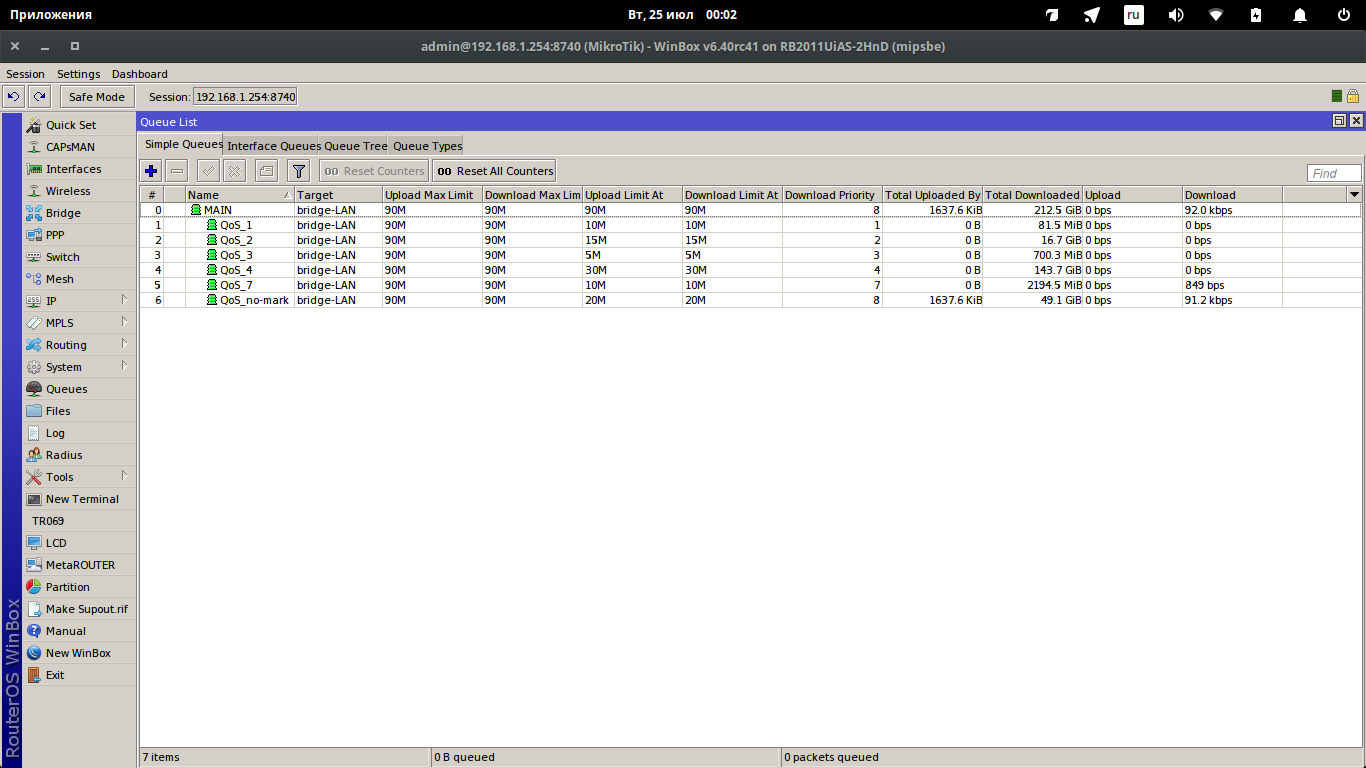Click the Find search field
Image resolution: width=1366 pixels, height=768 pixels.
point(1334,173)
